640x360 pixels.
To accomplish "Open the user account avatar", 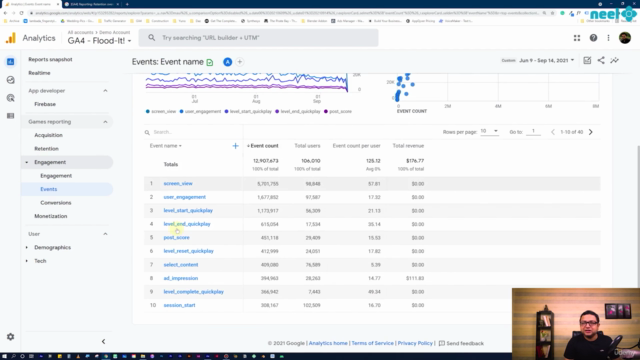I will [x=624, y=38].
